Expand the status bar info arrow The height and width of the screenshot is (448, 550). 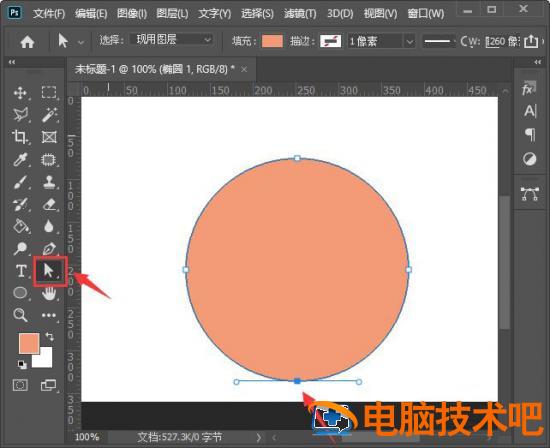(259, 437)
